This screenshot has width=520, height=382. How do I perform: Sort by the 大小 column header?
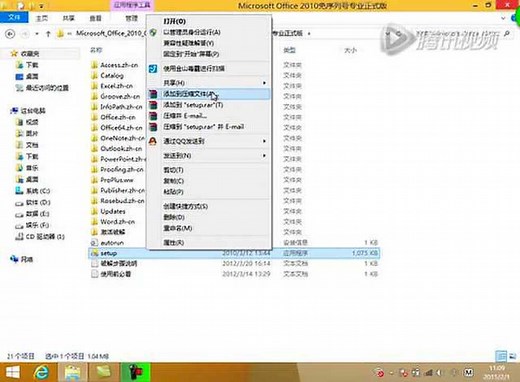click(350, 50)
